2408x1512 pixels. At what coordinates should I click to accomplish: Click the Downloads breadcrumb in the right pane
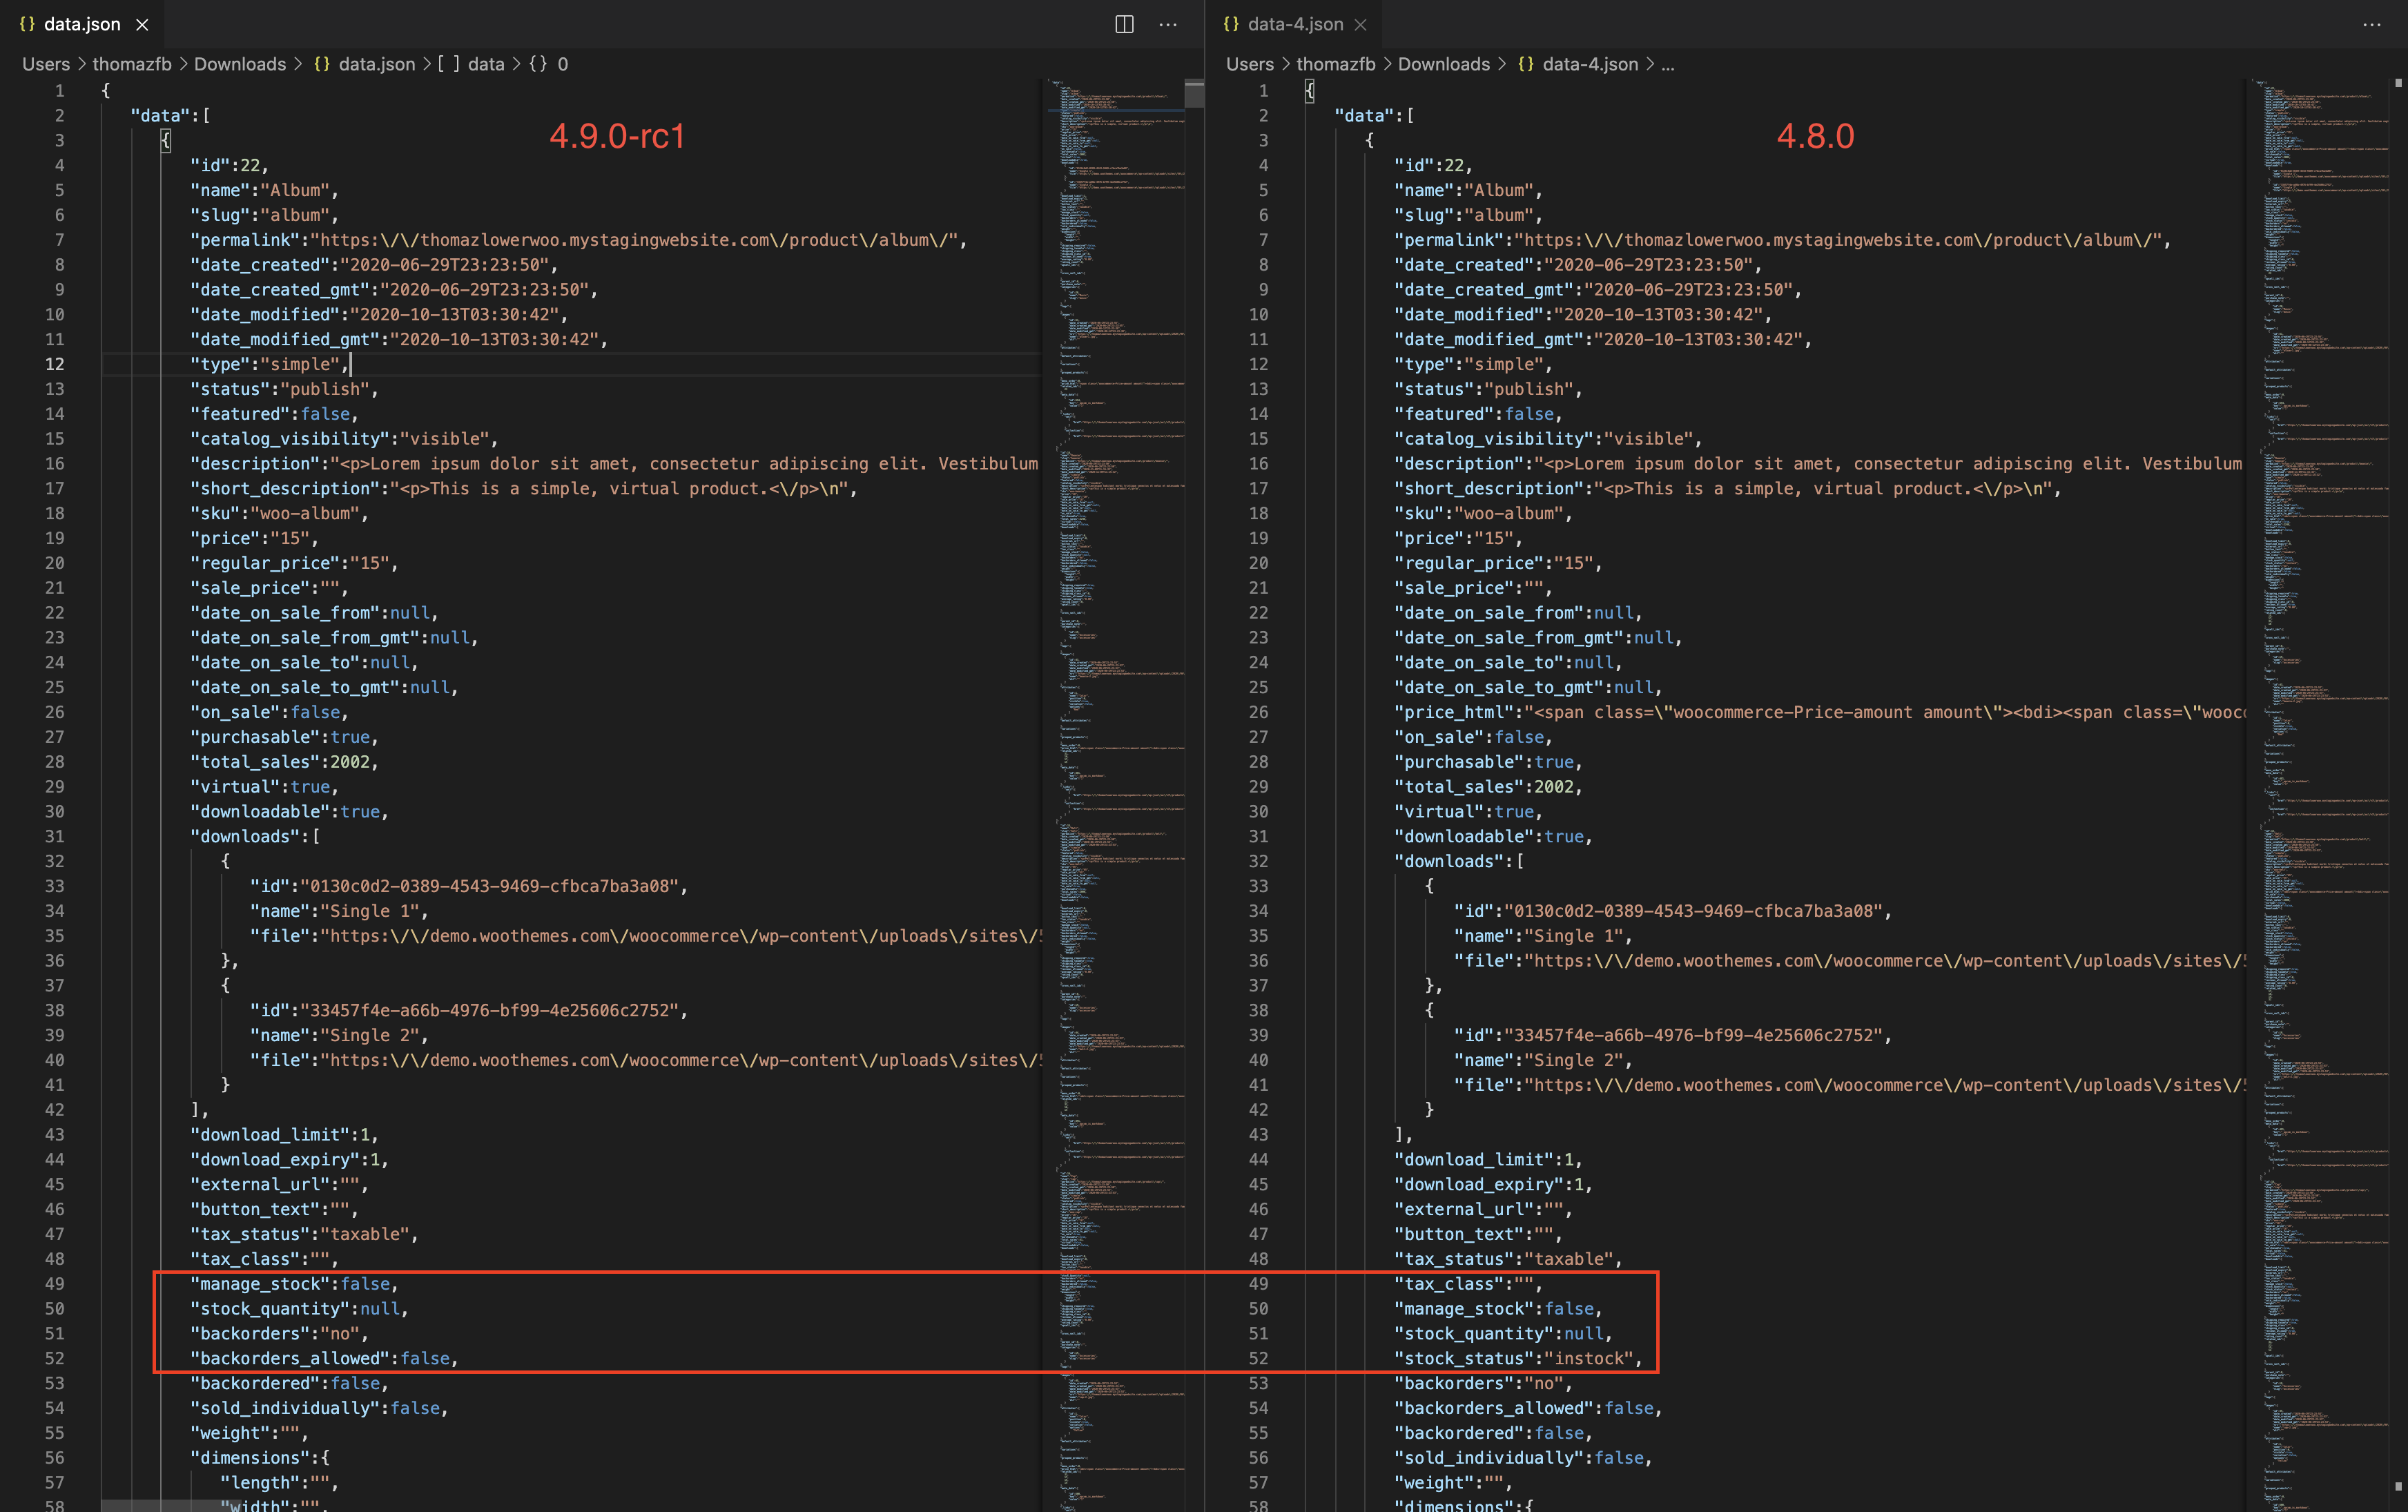point(1444,63)
